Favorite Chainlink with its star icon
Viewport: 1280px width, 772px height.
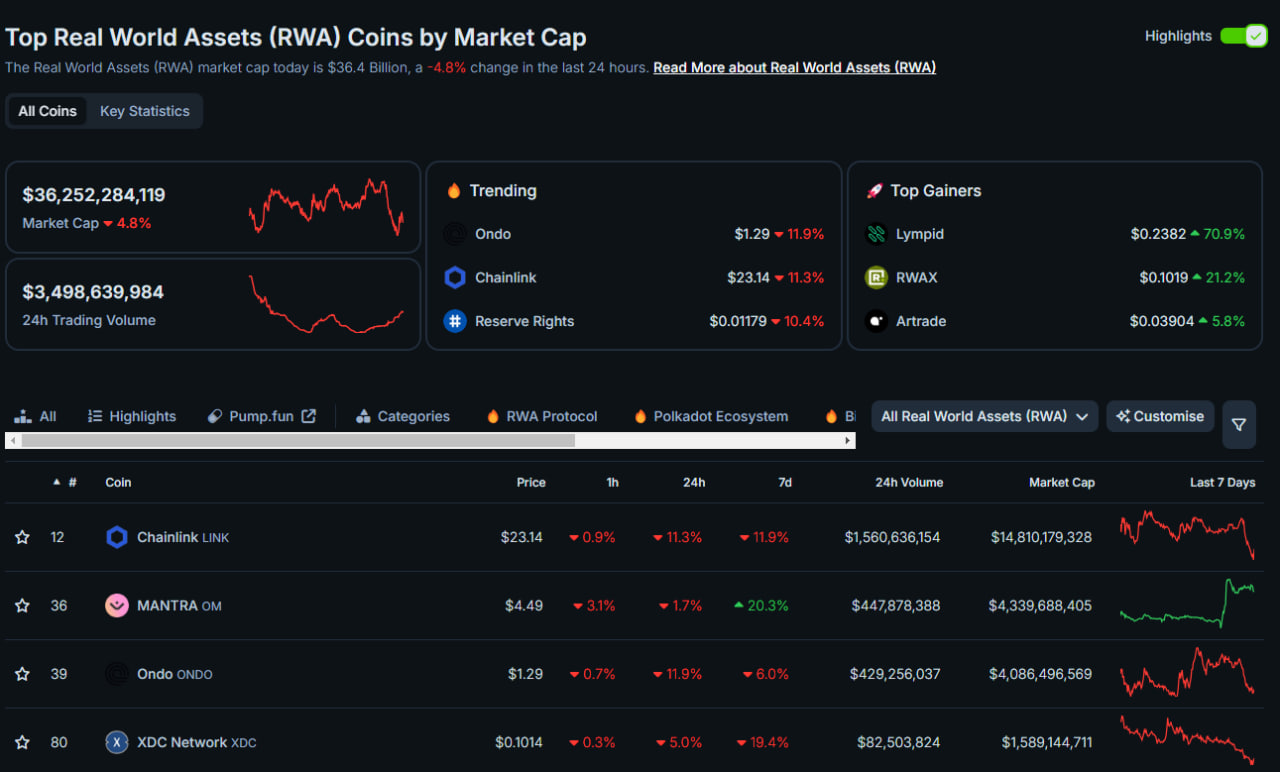click(22, 537)
